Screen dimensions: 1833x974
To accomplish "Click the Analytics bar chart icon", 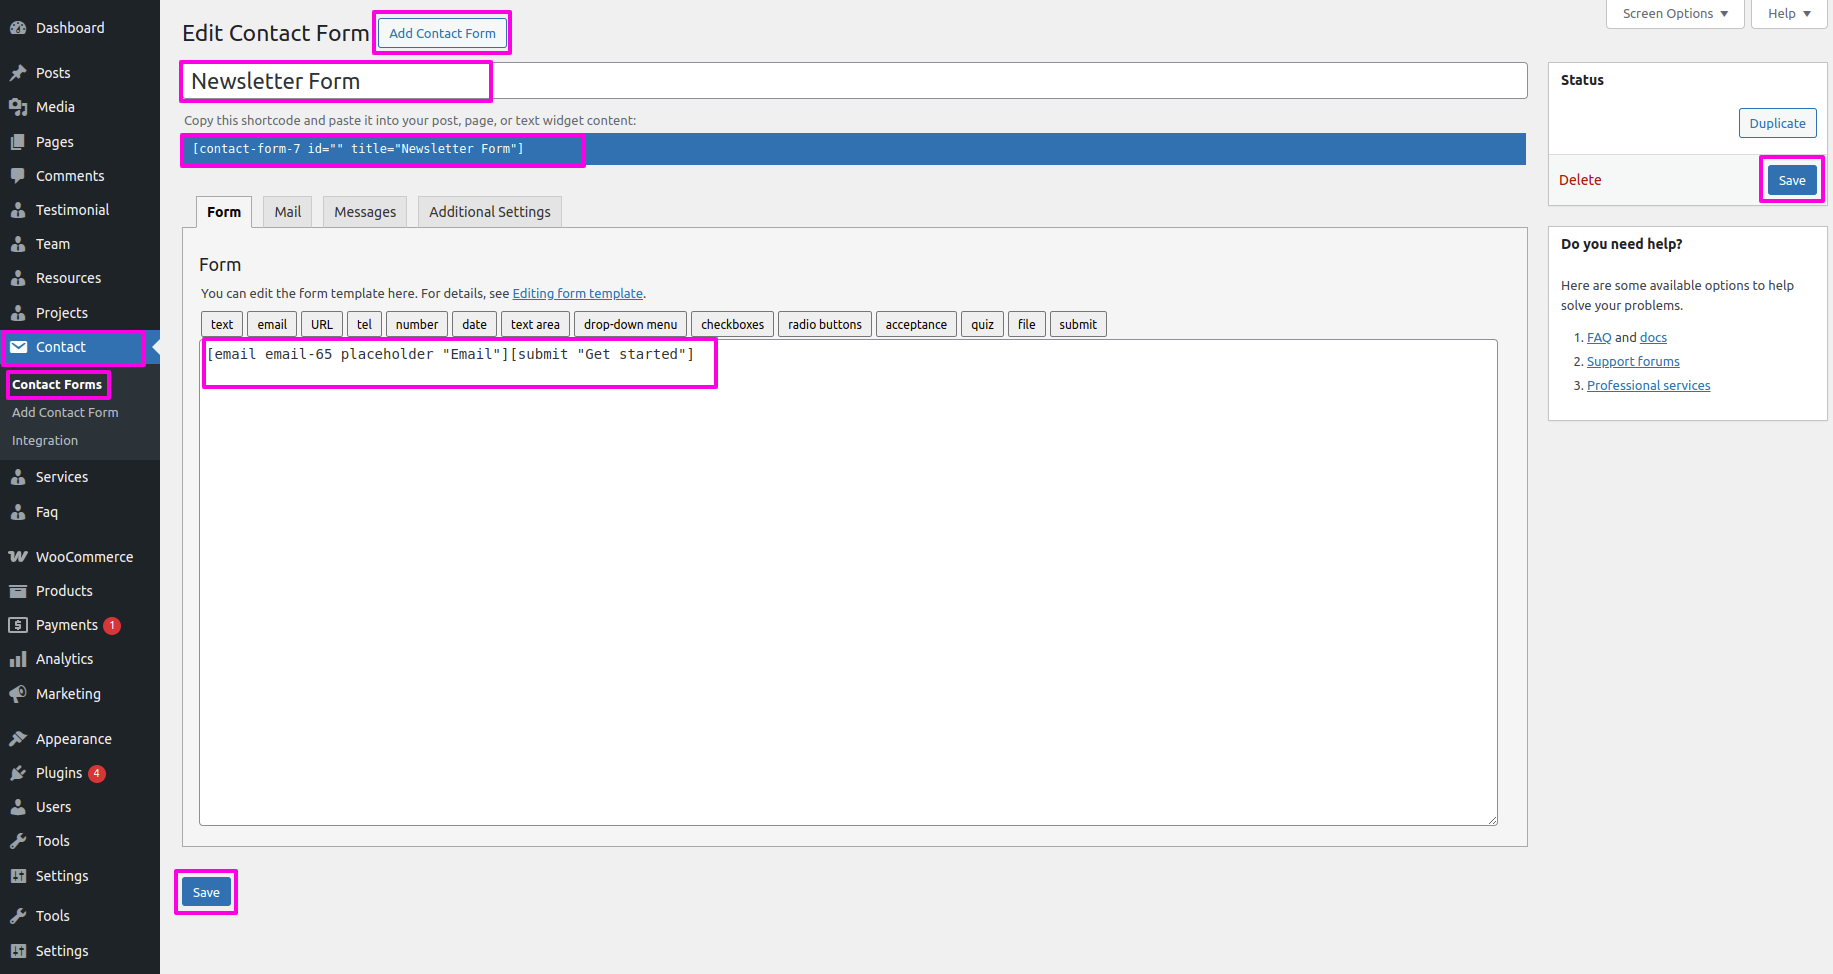I will (18, 659).
